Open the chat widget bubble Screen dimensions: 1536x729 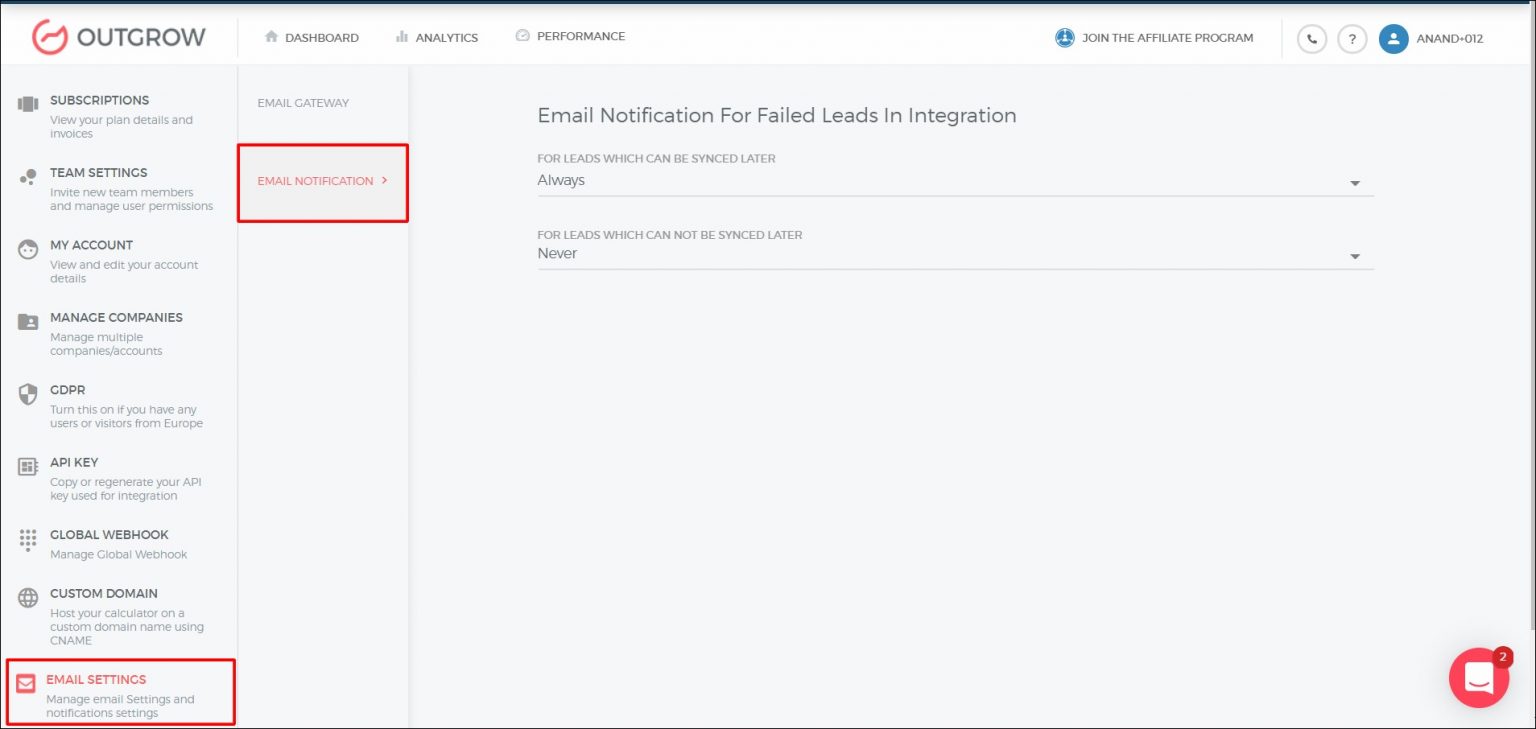1478,678
